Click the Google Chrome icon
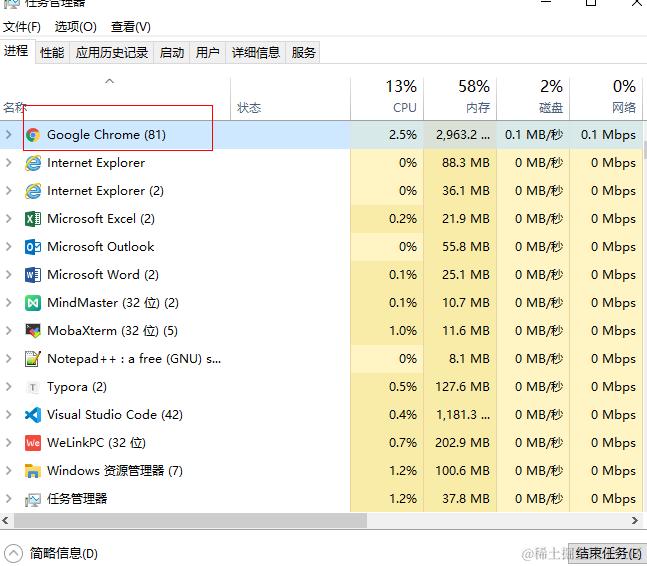The width and height of the screenshot is (647, 566). pyautogui.click(x=33, y=135)
